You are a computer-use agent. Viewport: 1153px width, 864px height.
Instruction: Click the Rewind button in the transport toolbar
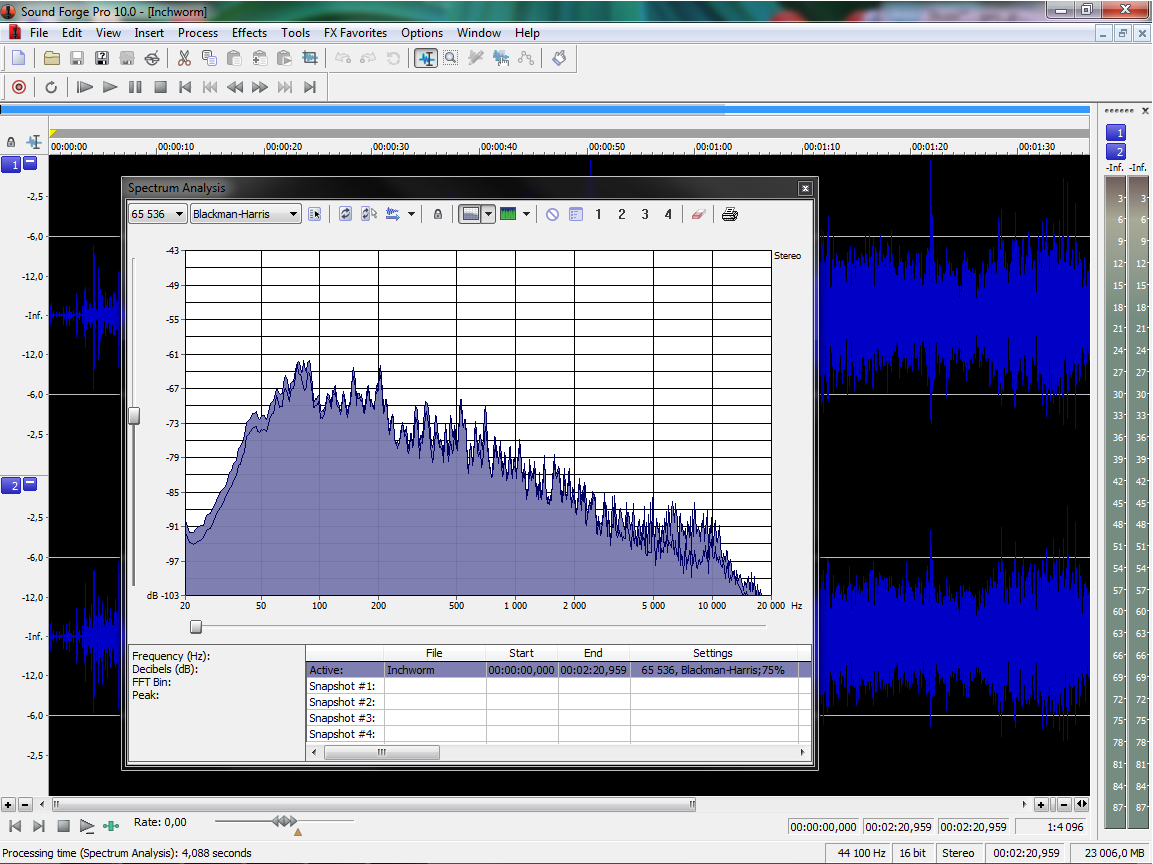(x=235, y=88)
